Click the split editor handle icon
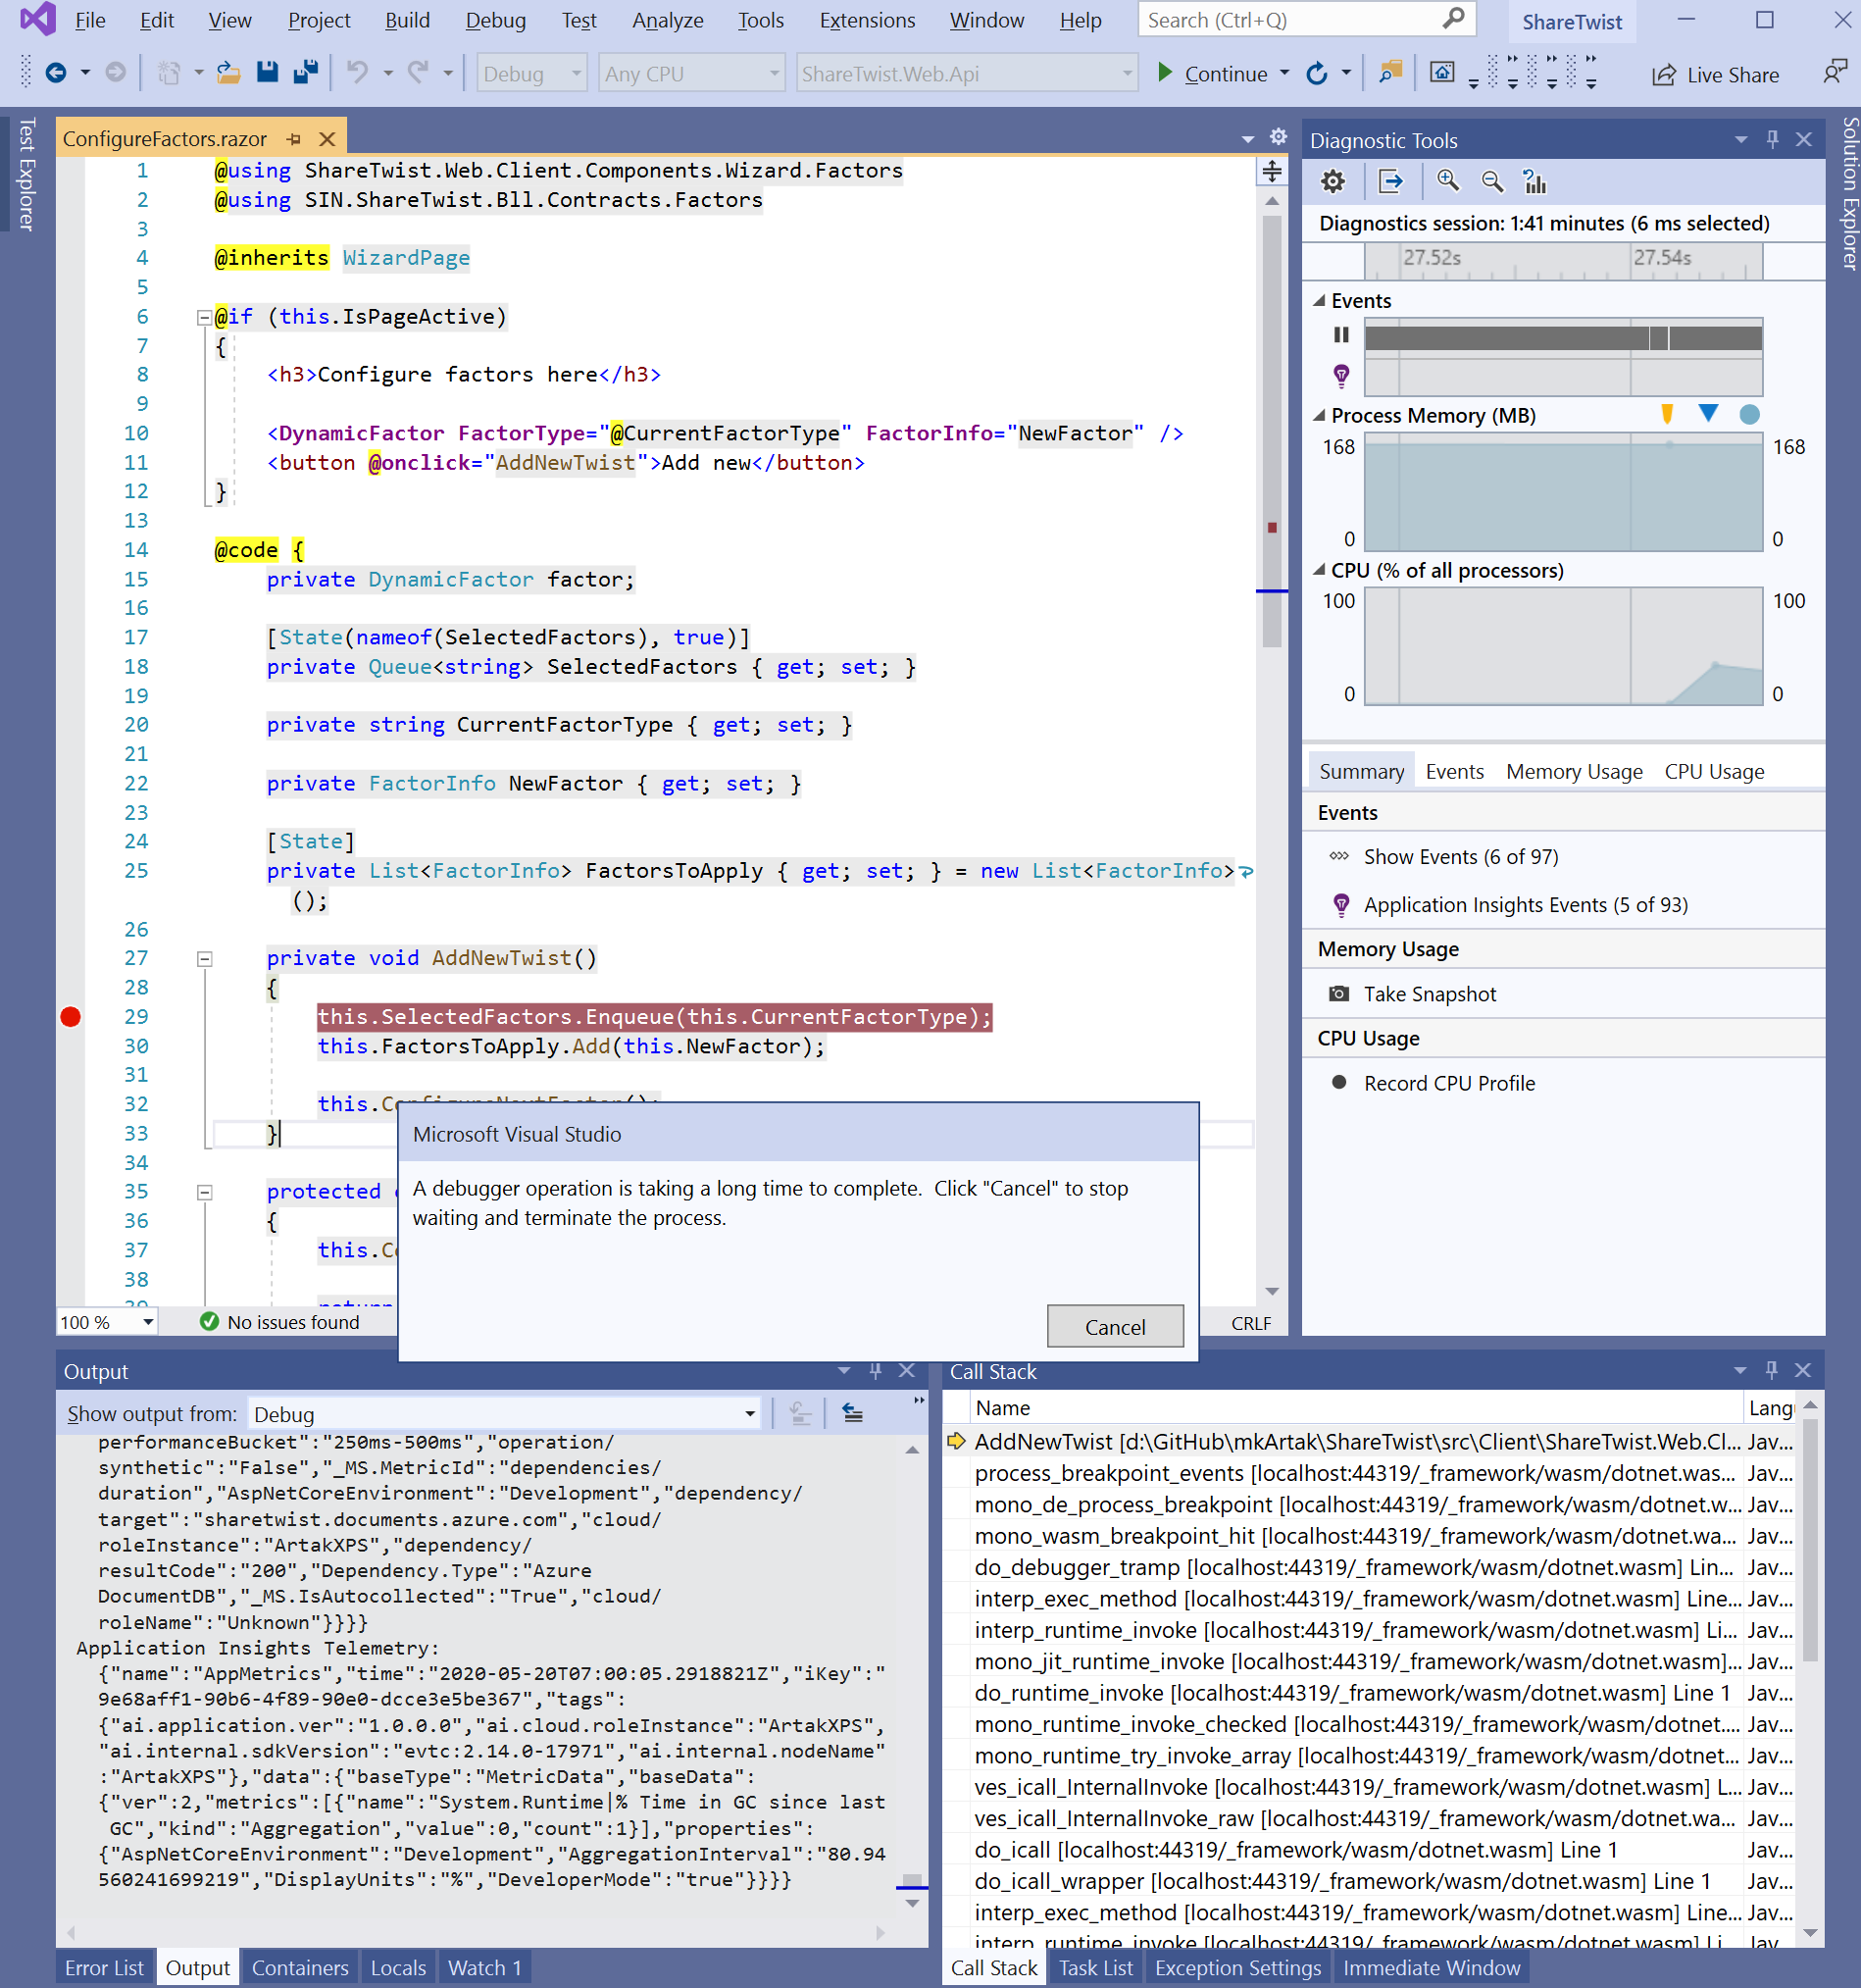The height and width of the screenshot is (1988, 1861). (1272, 171)
